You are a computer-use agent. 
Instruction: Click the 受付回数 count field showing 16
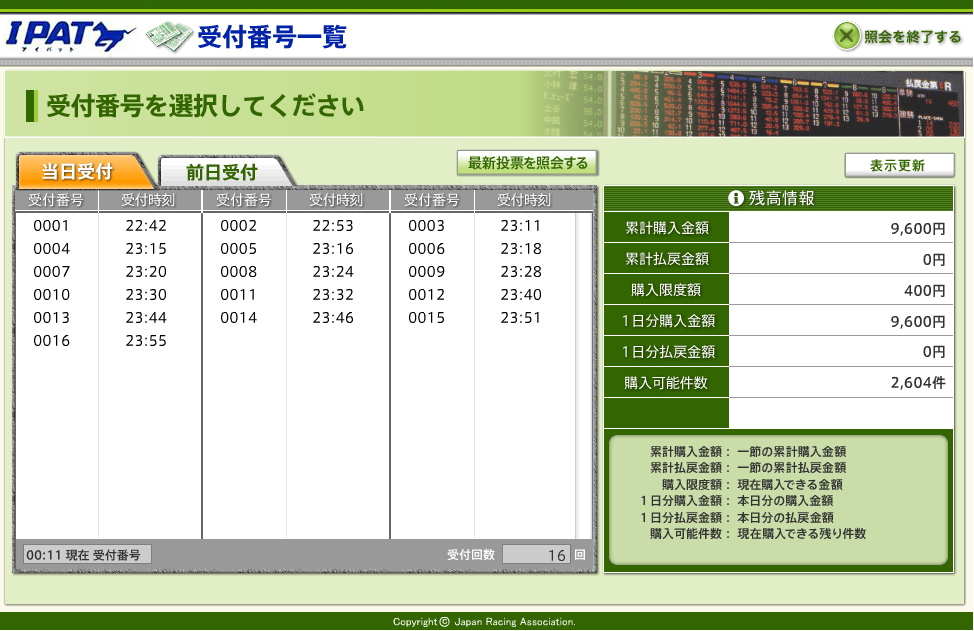(x=535, y=555)
